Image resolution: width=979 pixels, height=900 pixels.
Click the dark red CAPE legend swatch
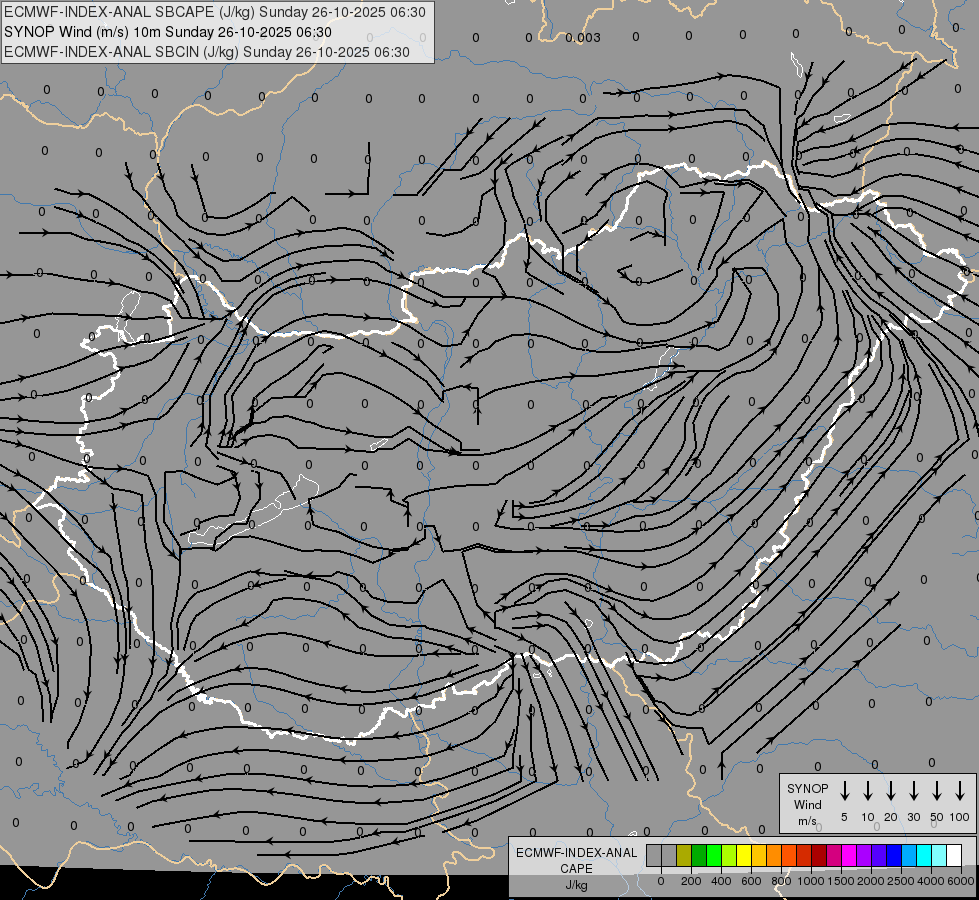[819, 855]
